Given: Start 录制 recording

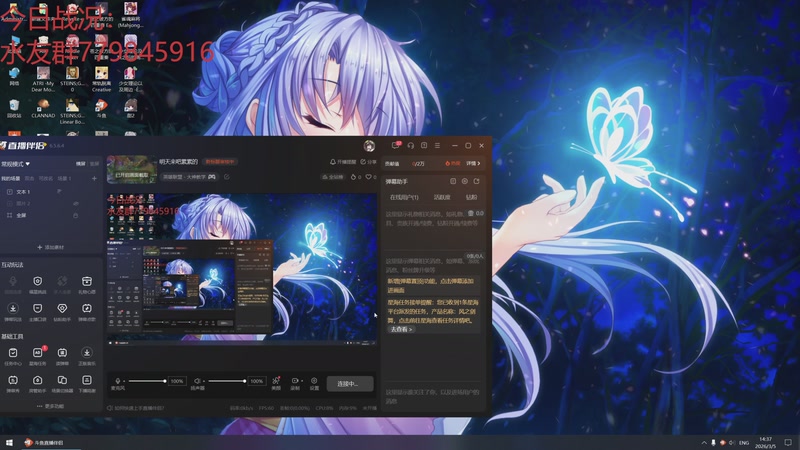Looking at the screenshot, I should coord(294,383).
